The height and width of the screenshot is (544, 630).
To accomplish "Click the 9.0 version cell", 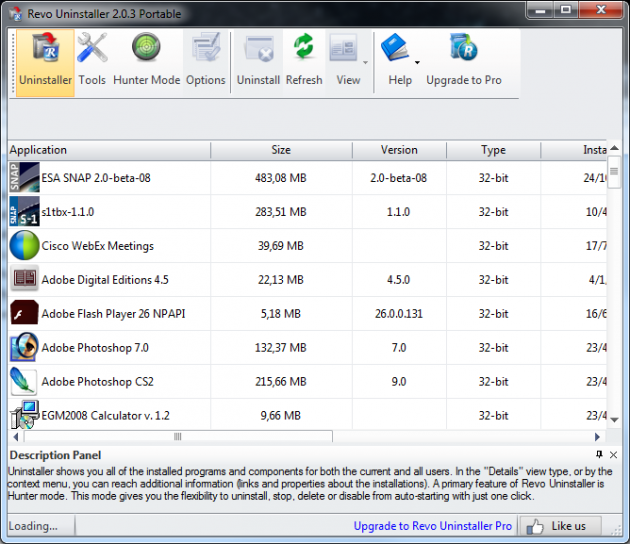I will [x=399, y=382].
